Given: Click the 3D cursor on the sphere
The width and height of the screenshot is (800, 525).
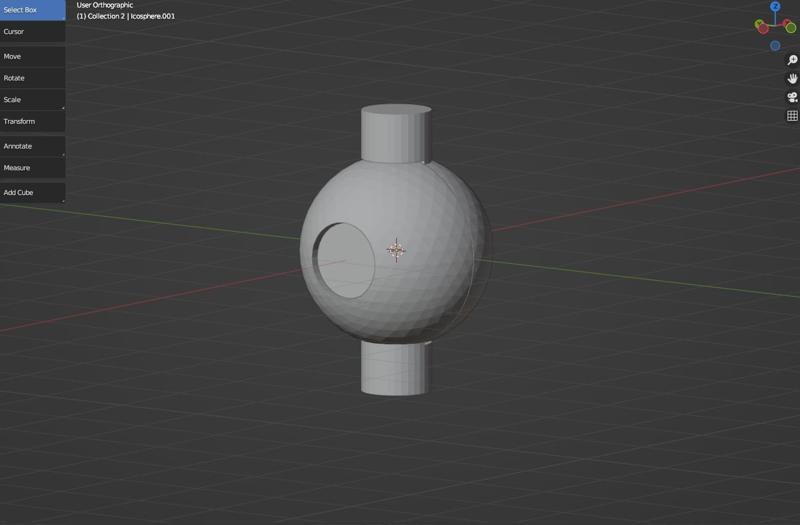Looking at the screenshot, I should pos(396,250).
